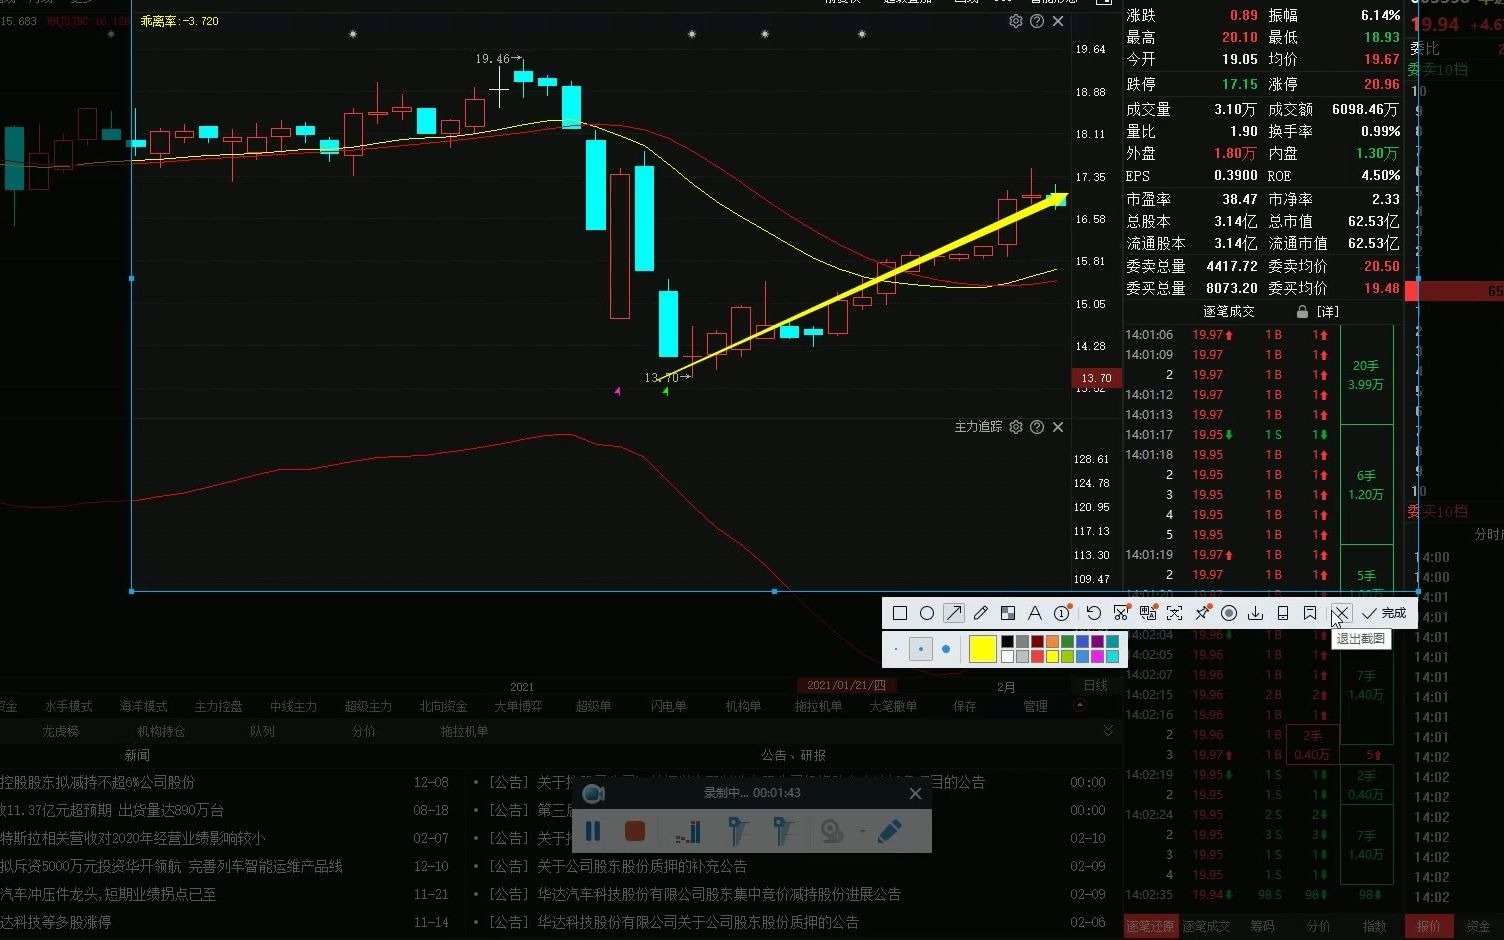Screen dimensions: 1504x940
Task: Switch to the 大单博弈 indicator tab
Action: pos(518,706)
